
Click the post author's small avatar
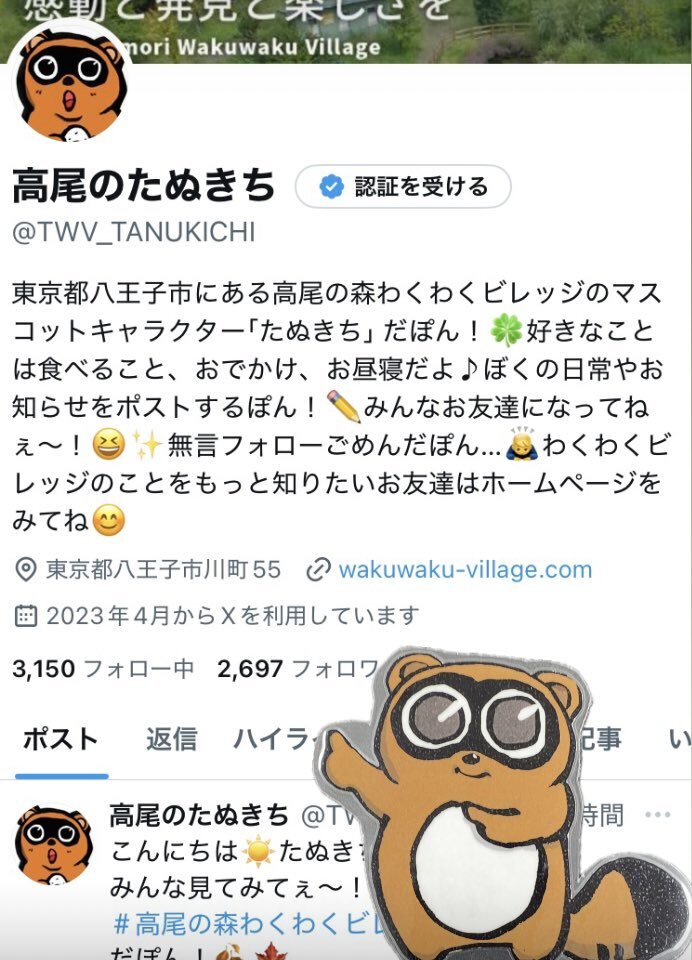(x=54, y=846)
